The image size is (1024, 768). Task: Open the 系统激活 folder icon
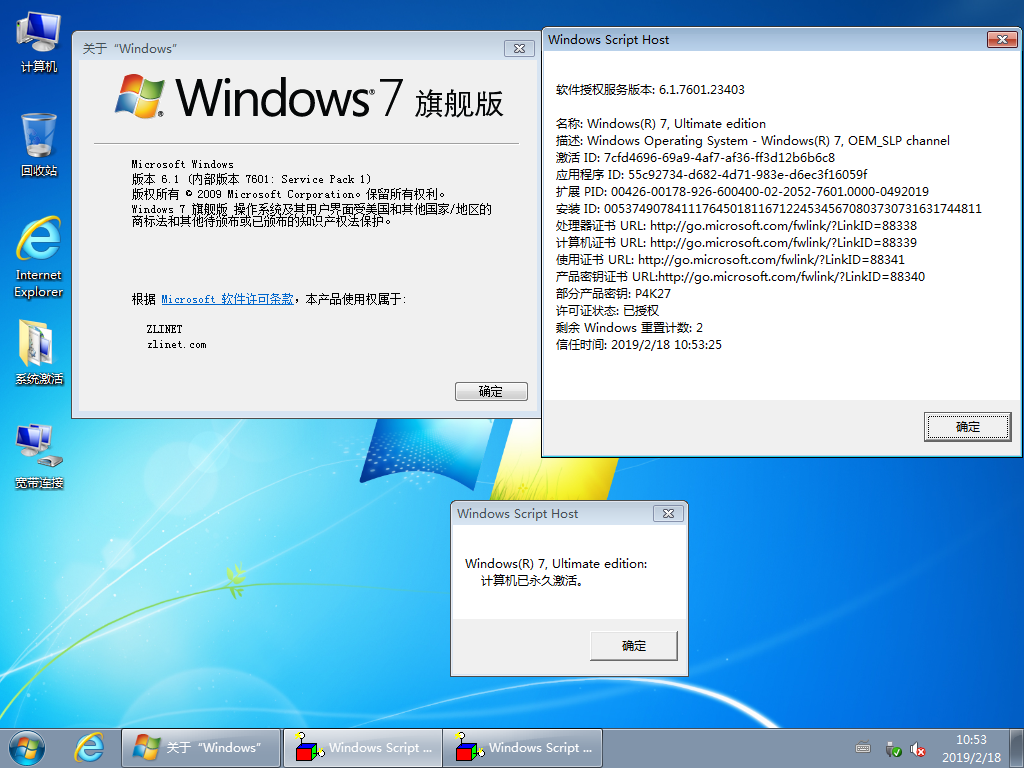(x=39, y=353)
